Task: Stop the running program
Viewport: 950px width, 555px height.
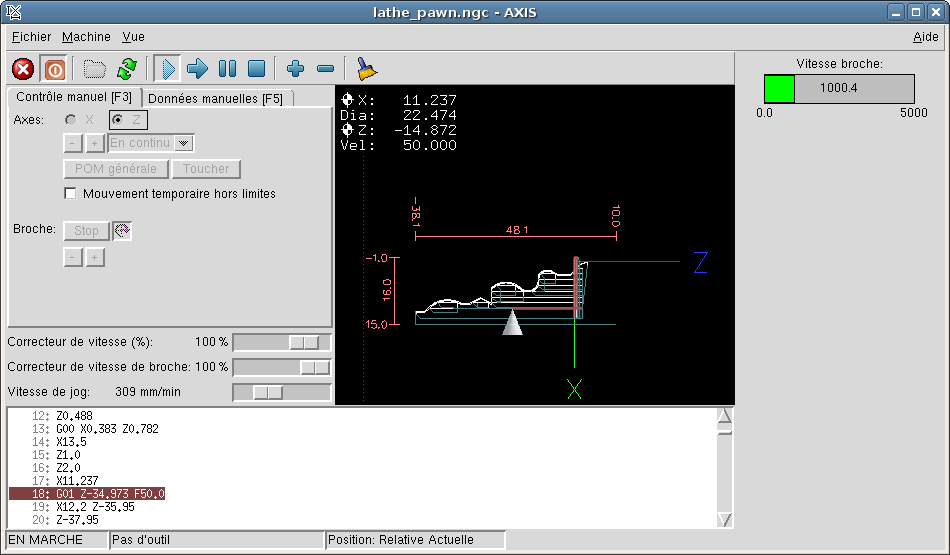Action: (x=256, y=69)
